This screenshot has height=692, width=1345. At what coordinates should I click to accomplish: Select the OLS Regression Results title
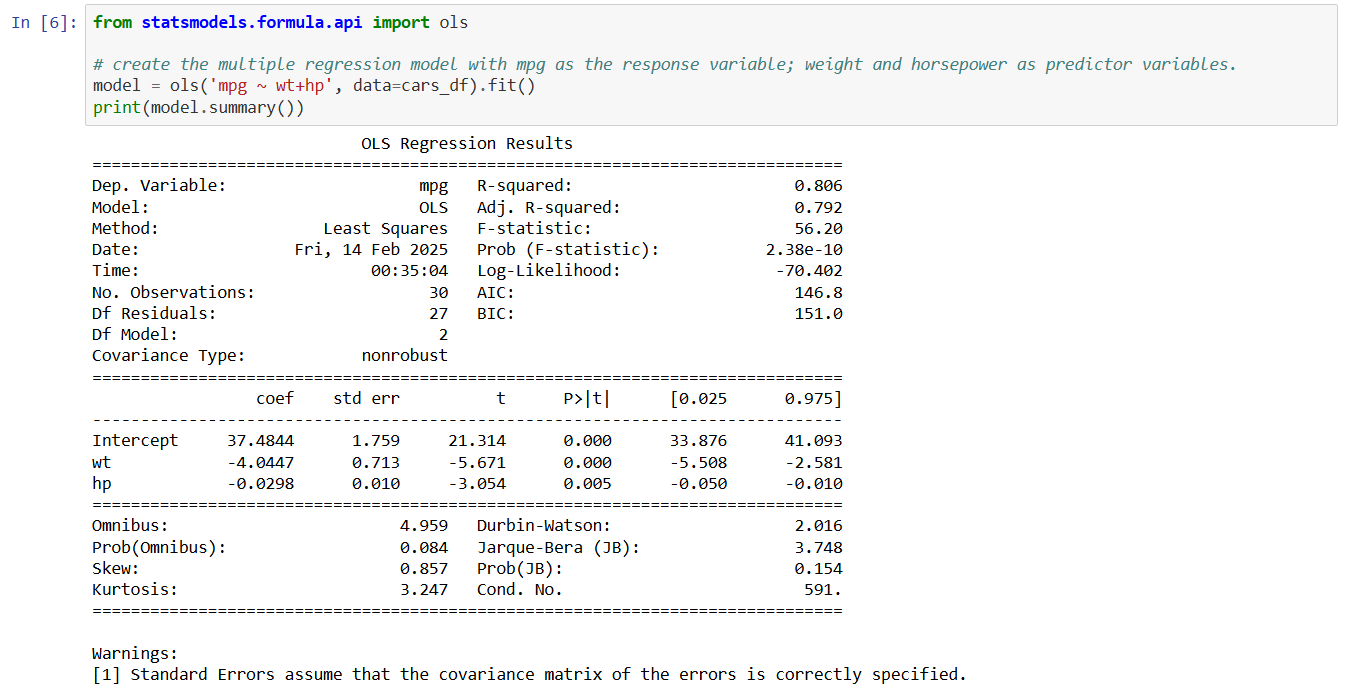[466, 143]
